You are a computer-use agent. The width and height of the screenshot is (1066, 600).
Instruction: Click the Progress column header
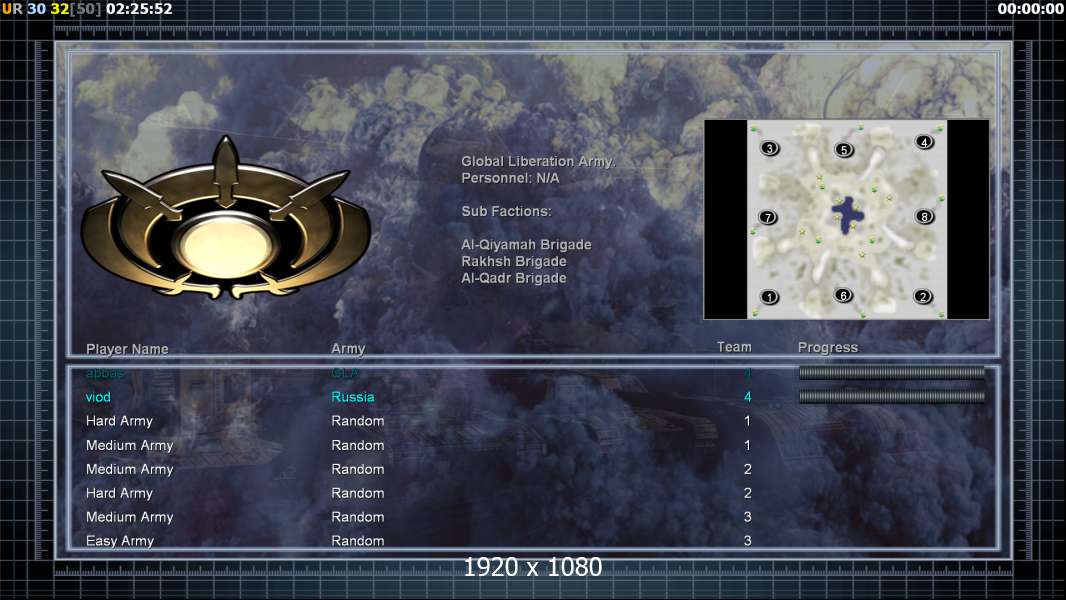click(x=827, y=348)
